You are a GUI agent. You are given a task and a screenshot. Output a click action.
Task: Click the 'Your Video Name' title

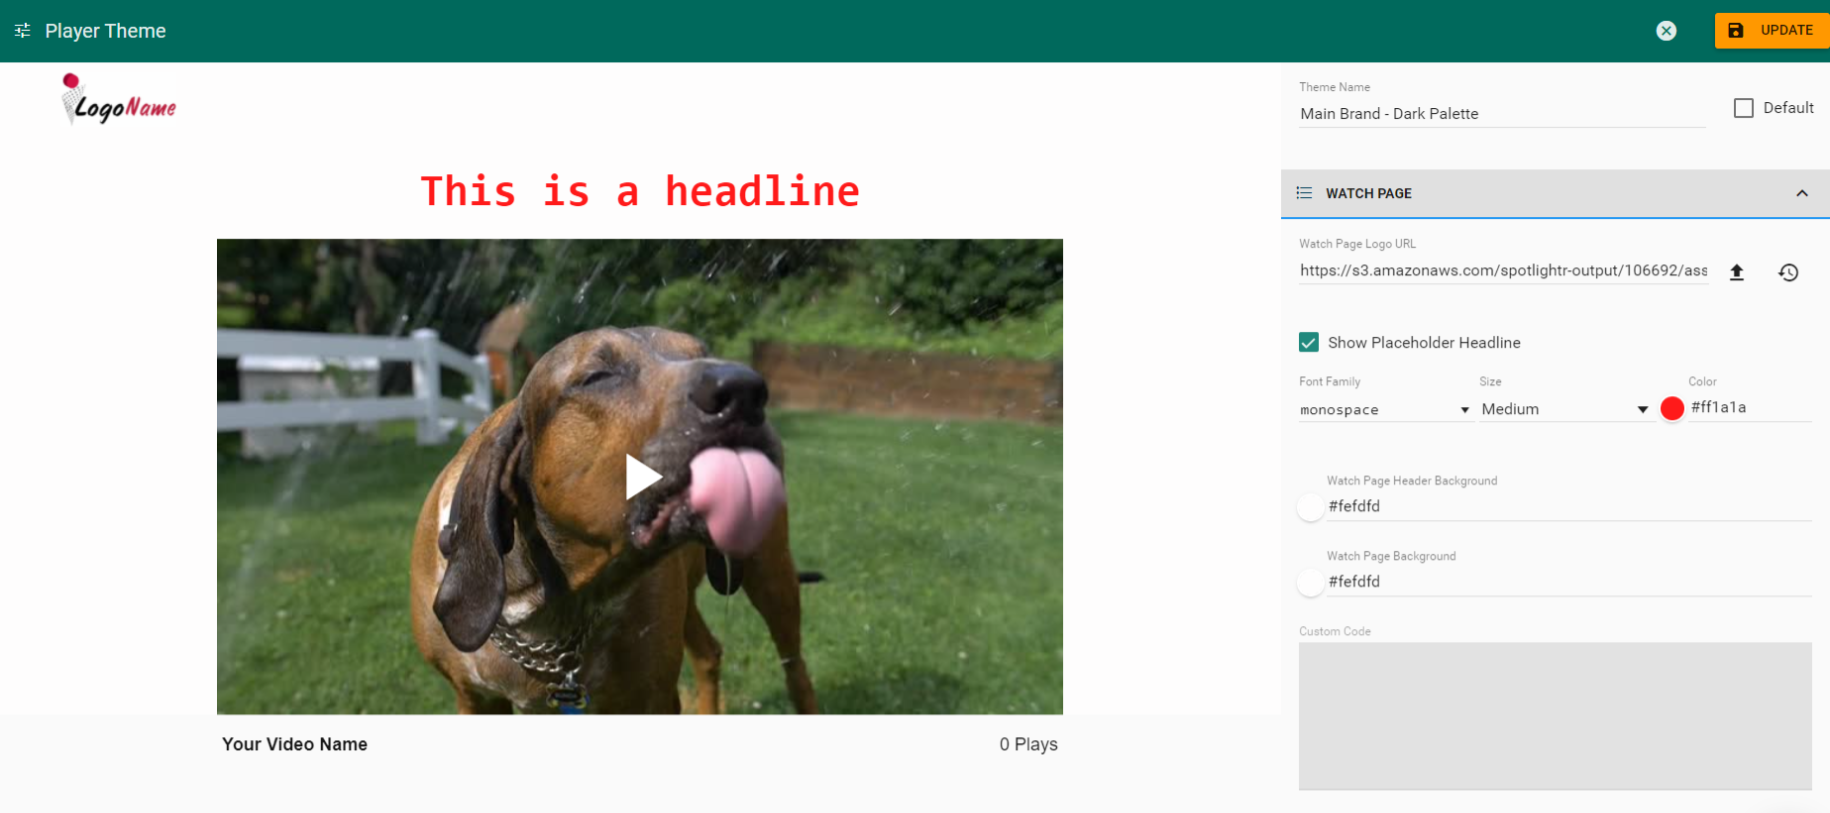coord(295,744)
